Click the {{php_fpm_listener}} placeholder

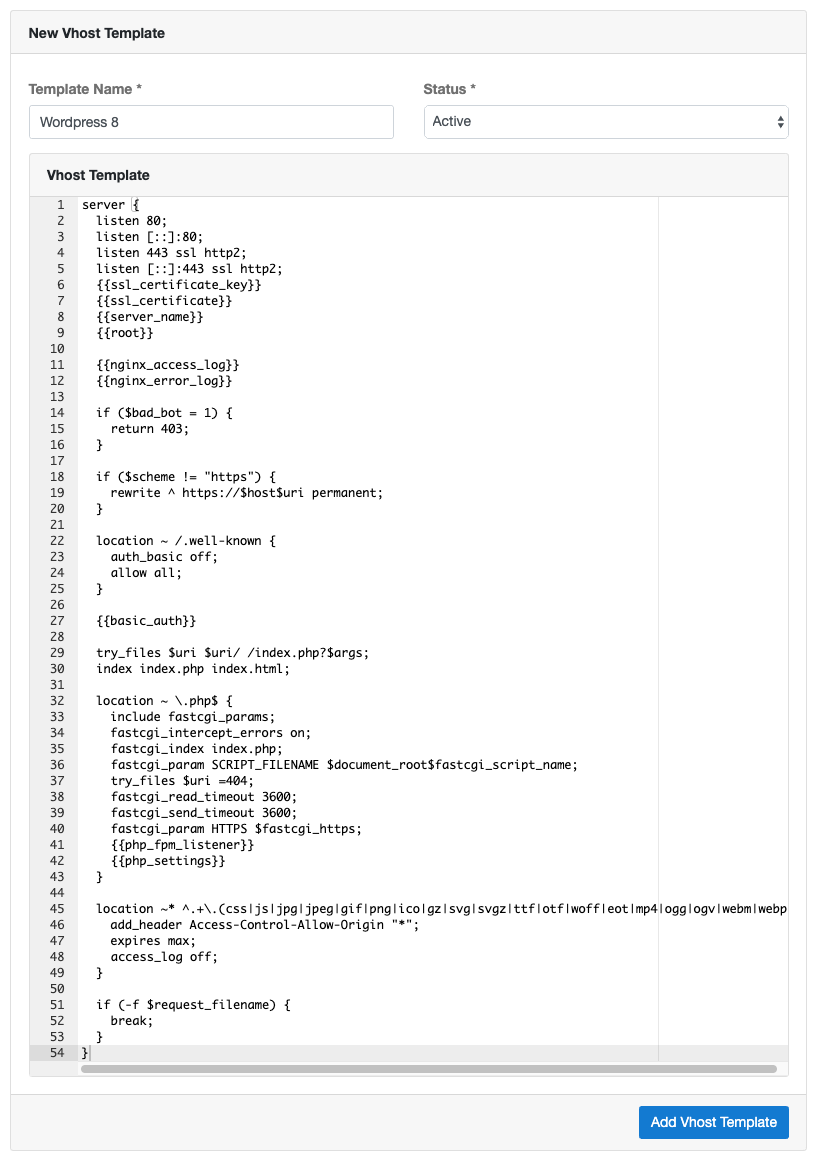point(182,845)
